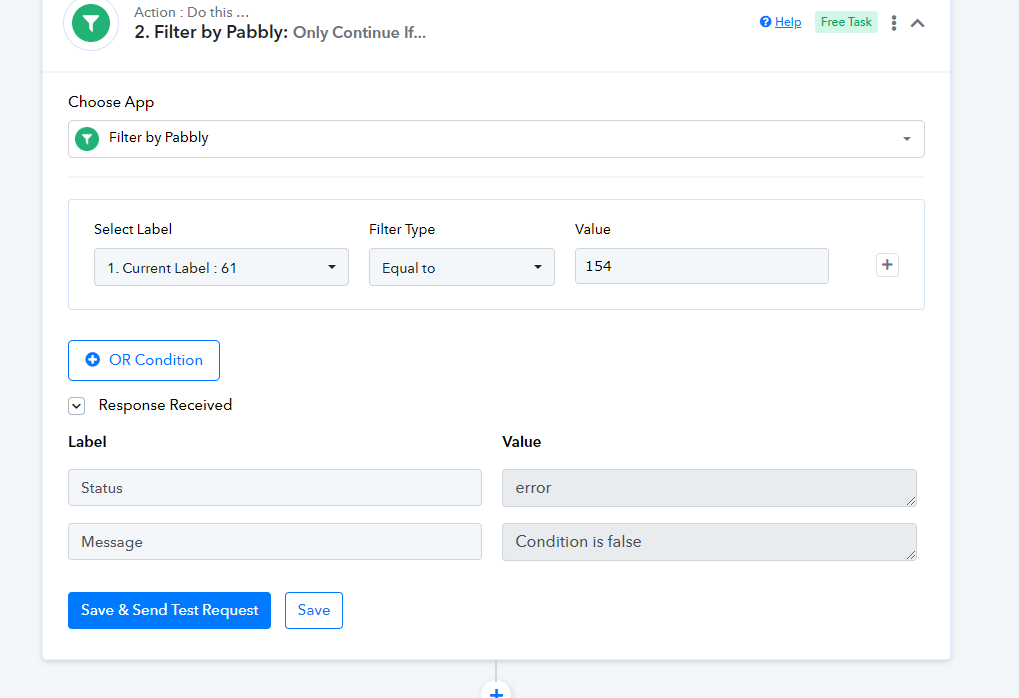The height and width of the screenshot is (698, 1019).
Task: Click the error value field
Action: pos(709,488)
